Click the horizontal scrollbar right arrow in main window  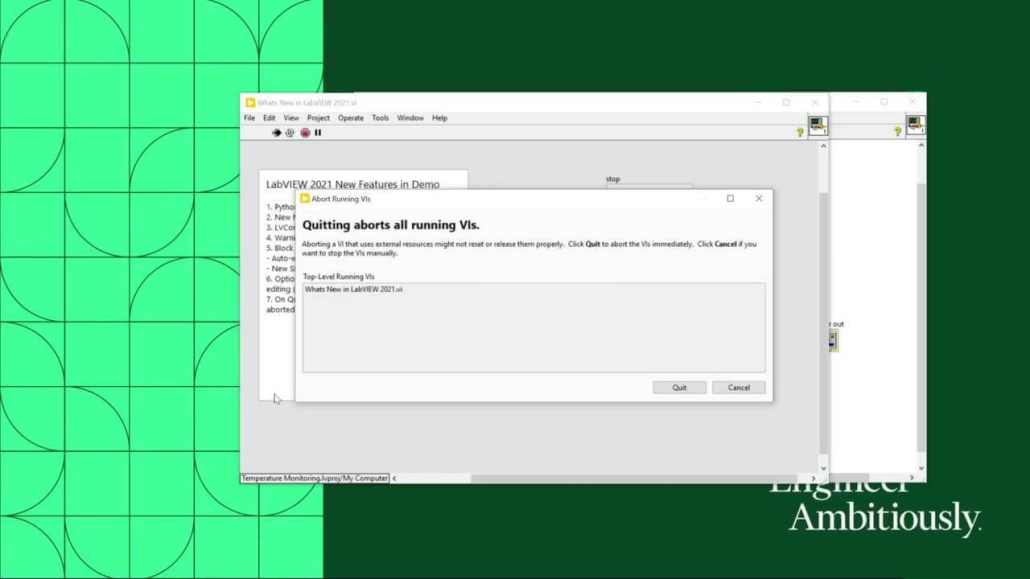tap(813, 478)
